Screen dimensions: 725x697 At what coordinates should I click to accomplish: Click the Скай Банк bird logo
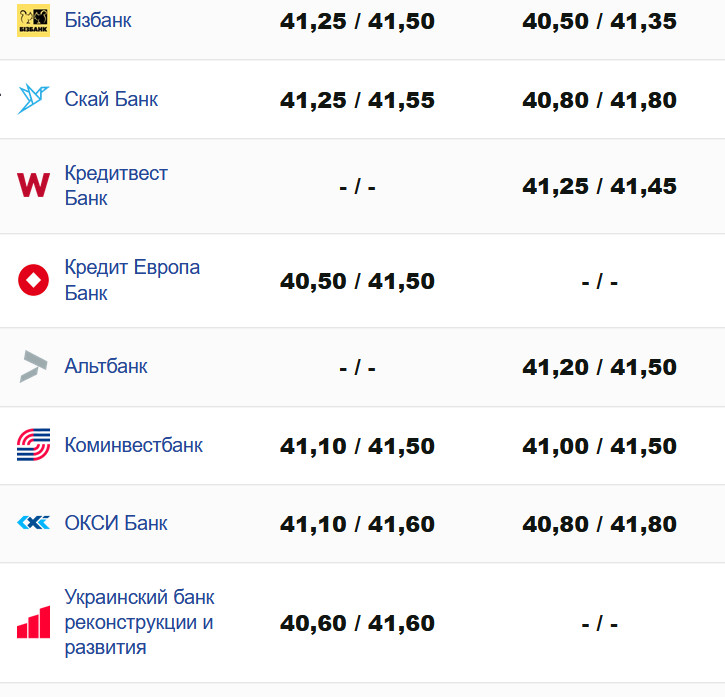pyautogui.click(x=33, y=99)
